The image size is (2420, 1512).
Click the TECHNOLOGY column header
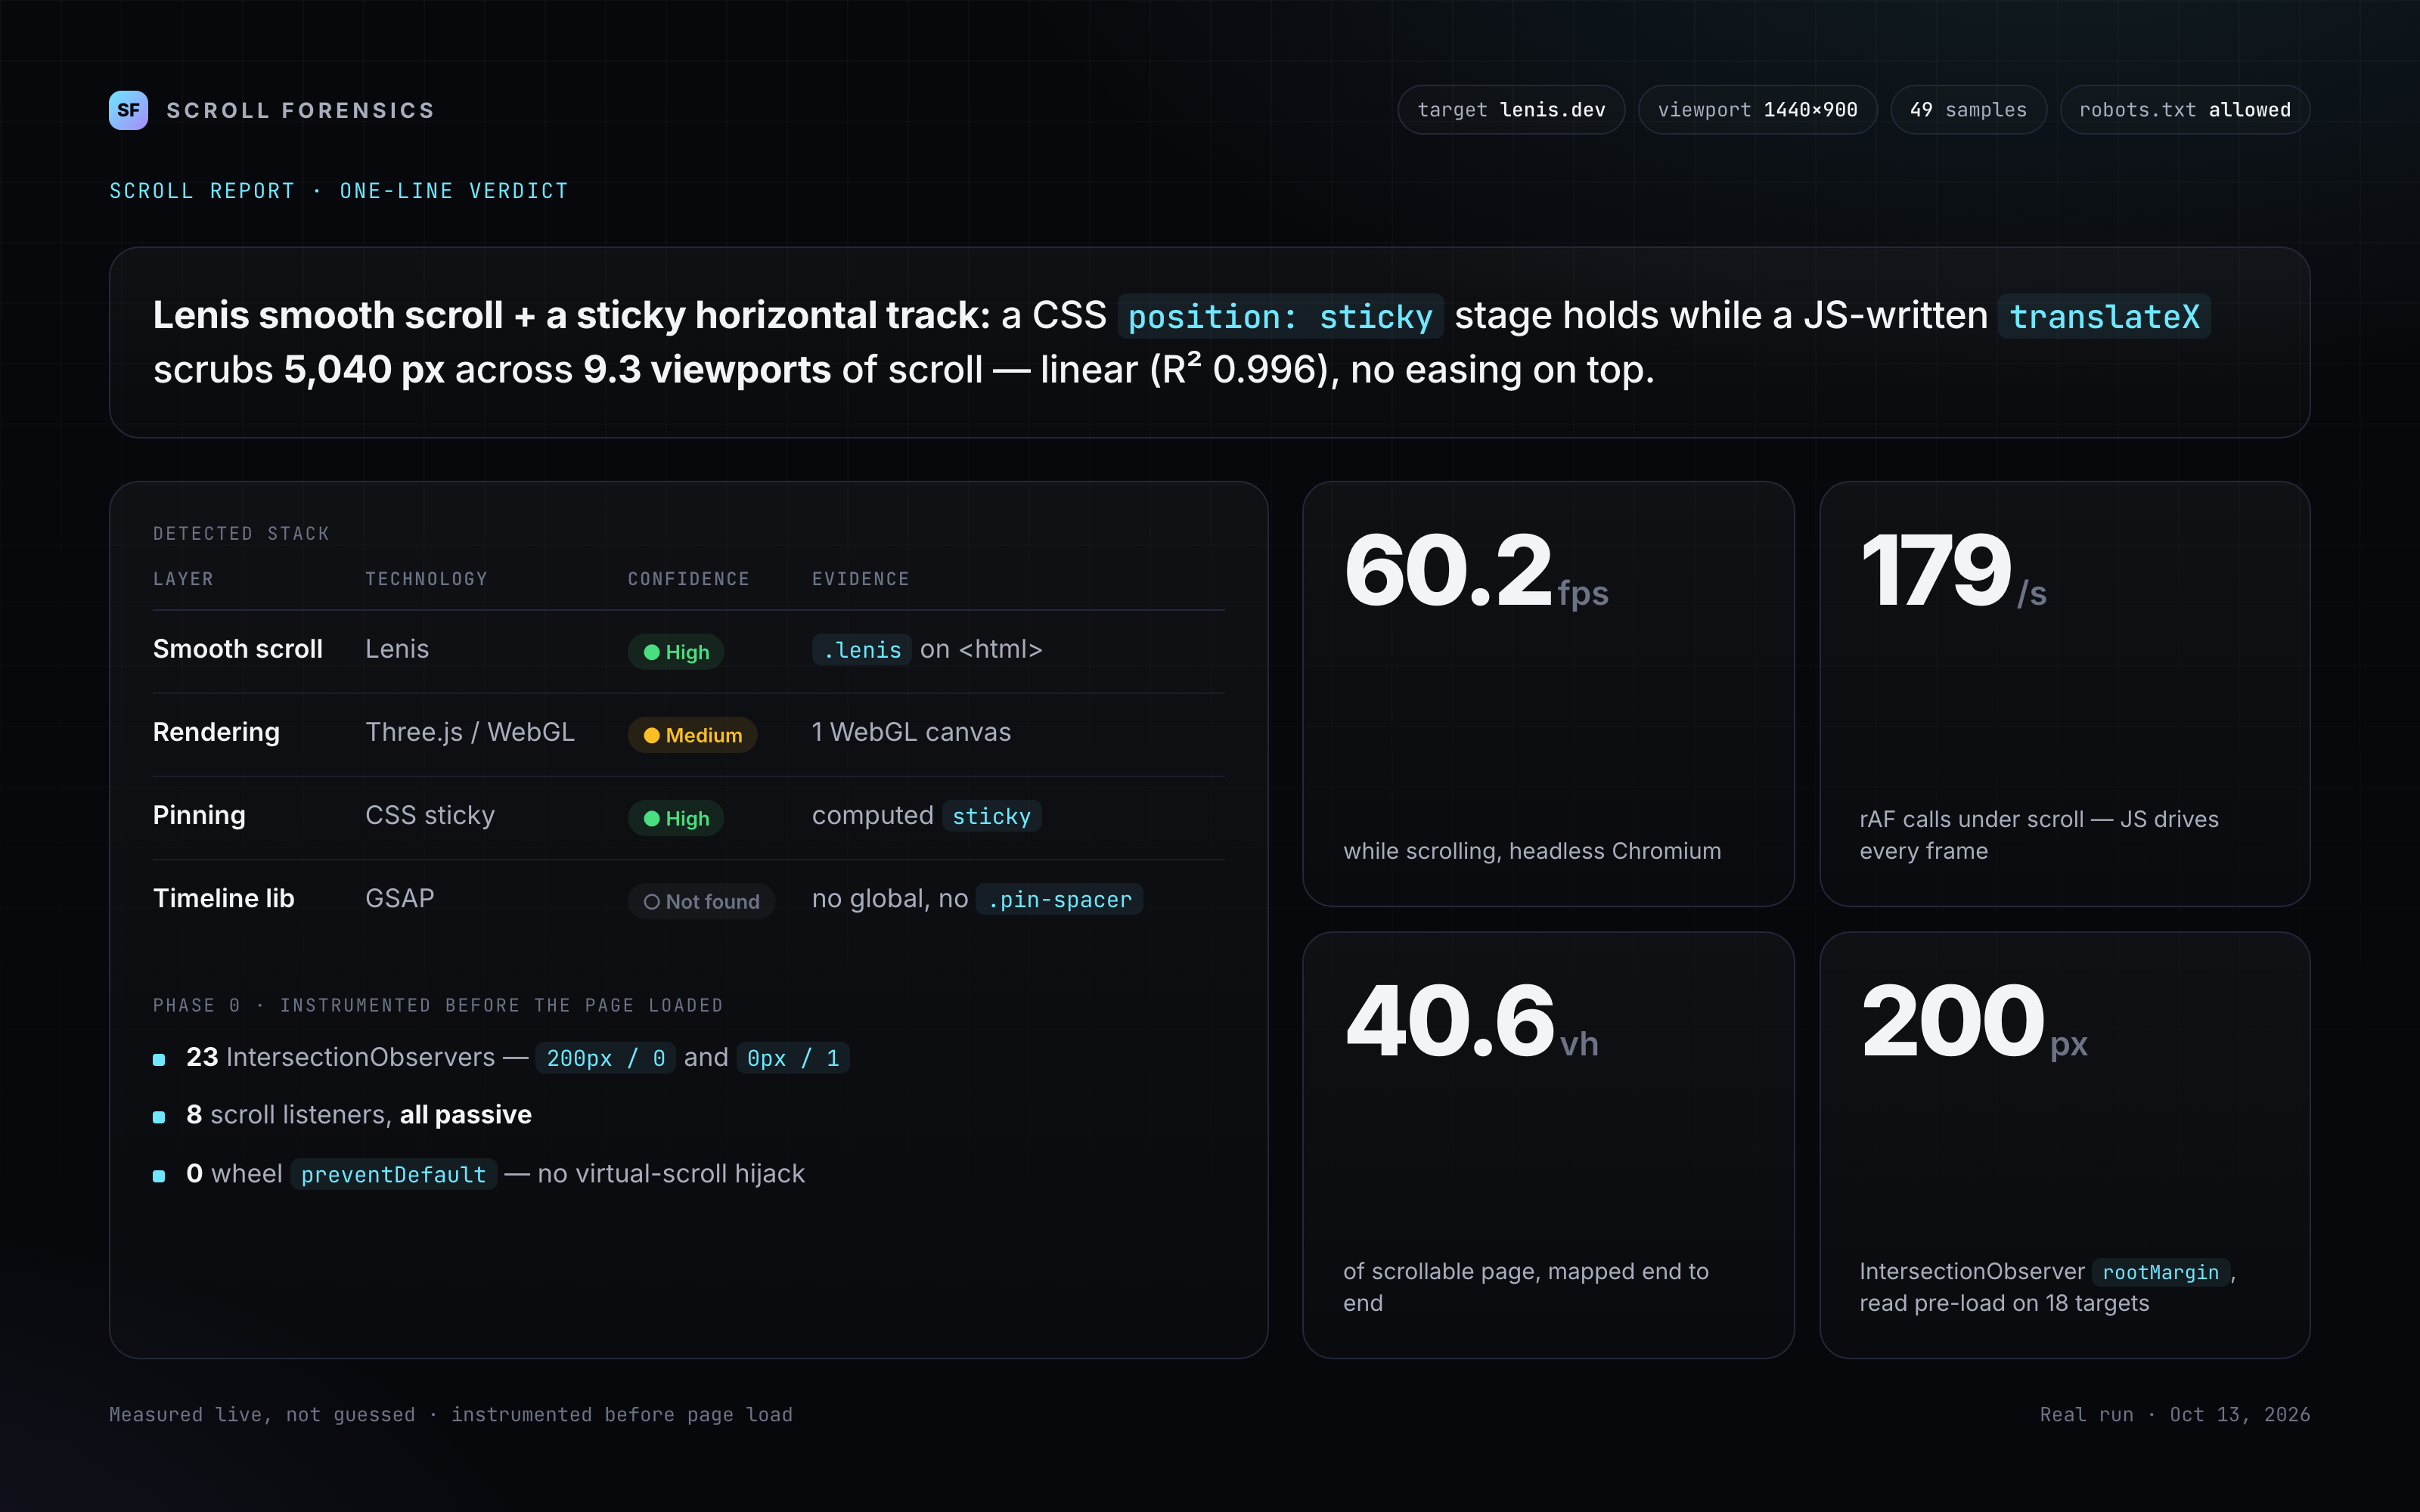(426, 579)
